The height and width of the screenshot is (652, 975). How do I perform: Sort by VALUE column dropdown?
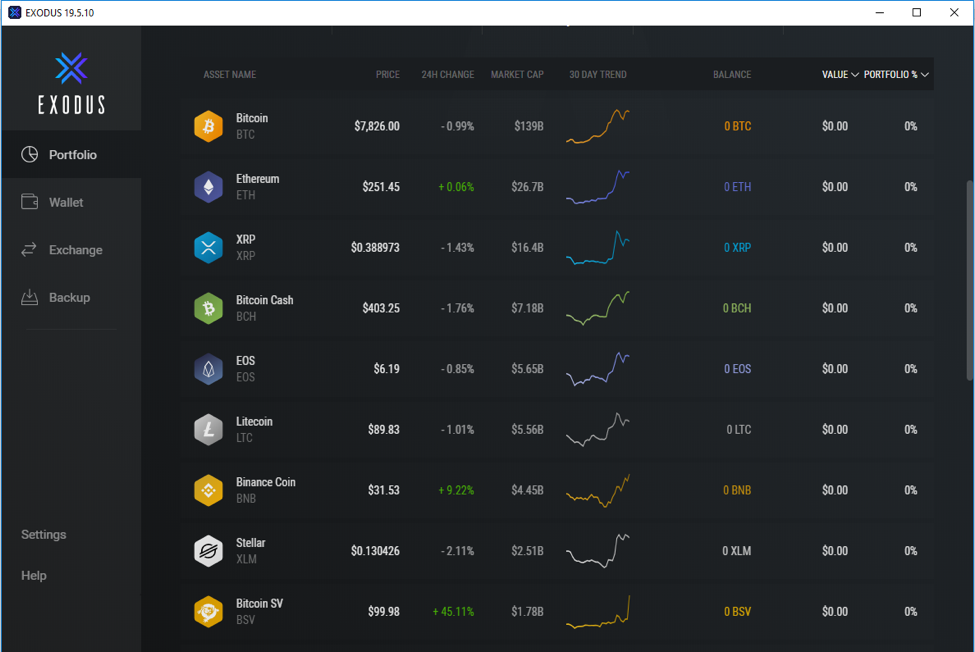[x=840, y=75]
